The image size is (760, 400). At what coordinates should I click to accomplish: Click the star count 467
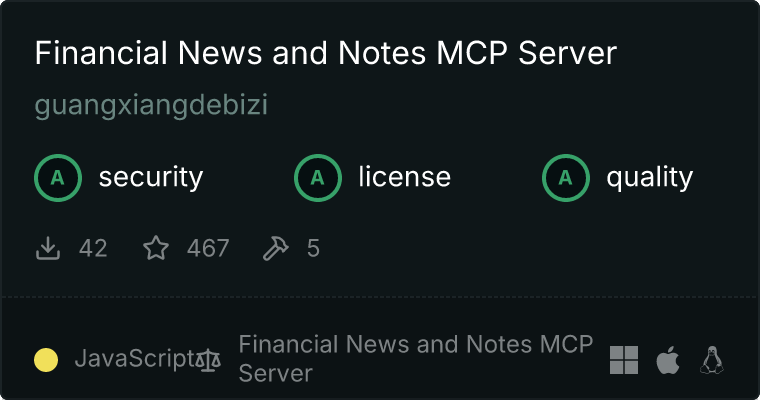point(208,249)
